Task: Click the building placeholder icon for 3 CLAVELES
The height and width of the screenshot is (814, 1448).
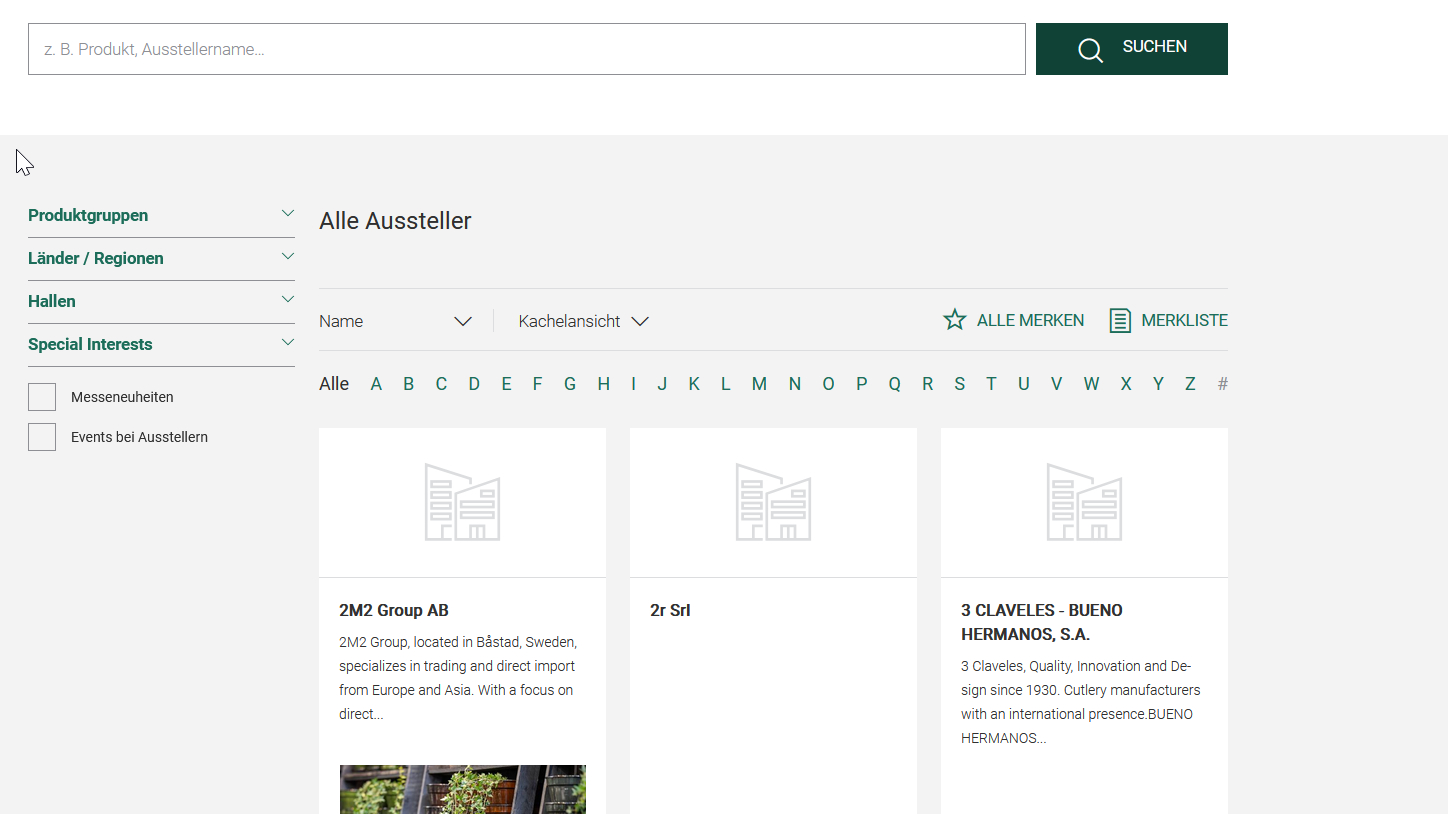Action: coord(1084,502)
